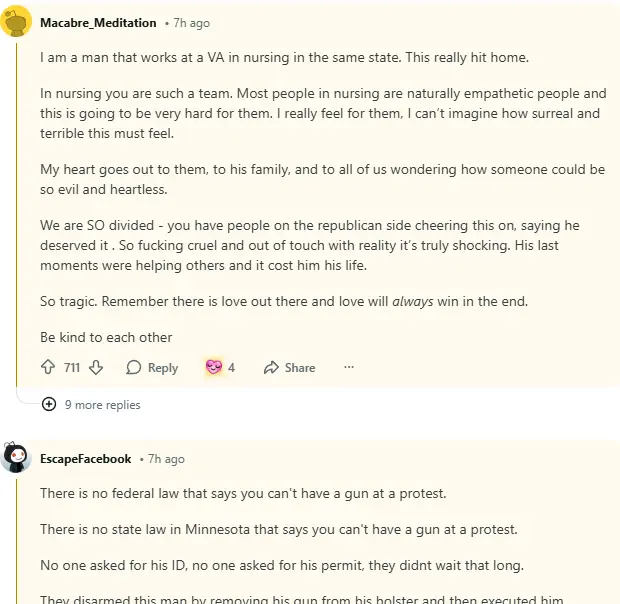Open the EscapeFacebook username profile link
This screenshot has height=604, width=620.
click(85, 459)
